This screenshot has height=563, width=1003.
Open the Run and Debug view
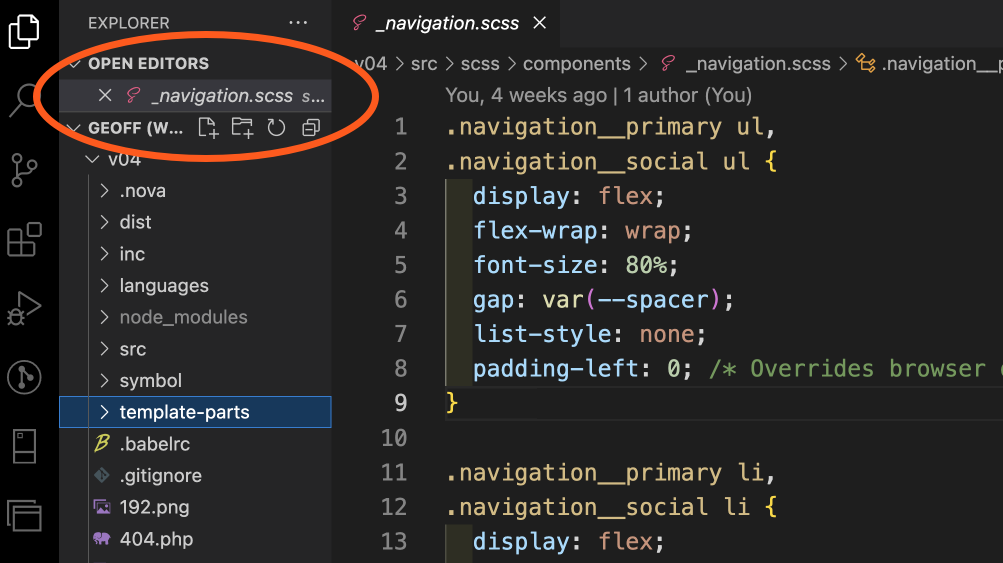point(24,308)
